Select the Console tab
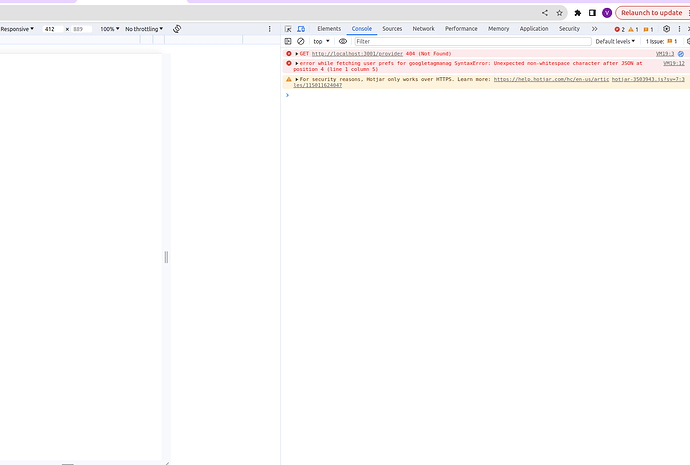Screen dimensions: 690x465 362,29
